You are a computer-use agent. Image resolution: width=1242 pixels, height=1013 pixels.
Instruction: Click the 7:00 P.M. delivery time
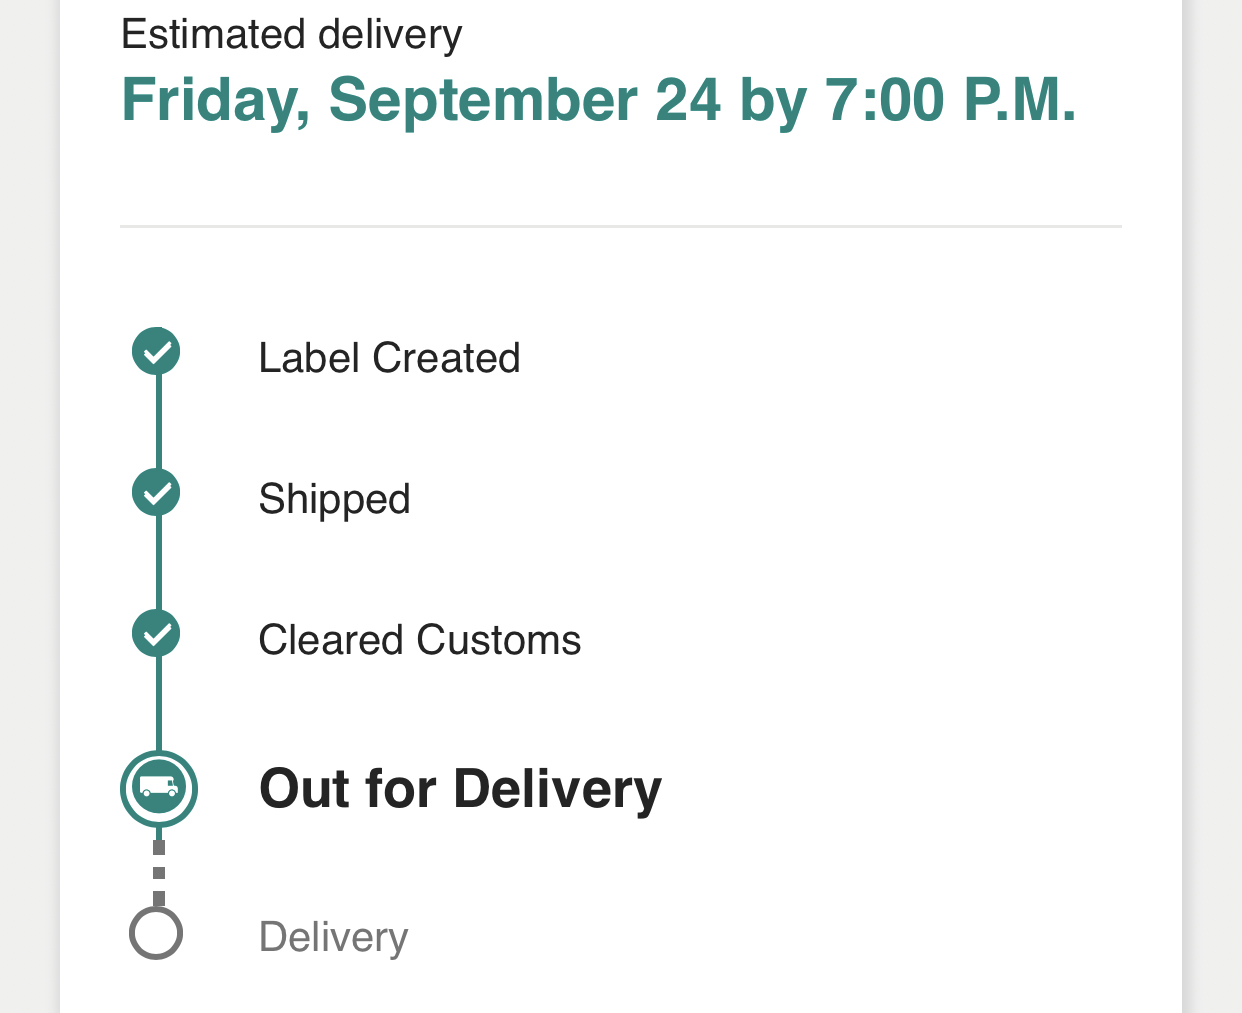point(950,100)
